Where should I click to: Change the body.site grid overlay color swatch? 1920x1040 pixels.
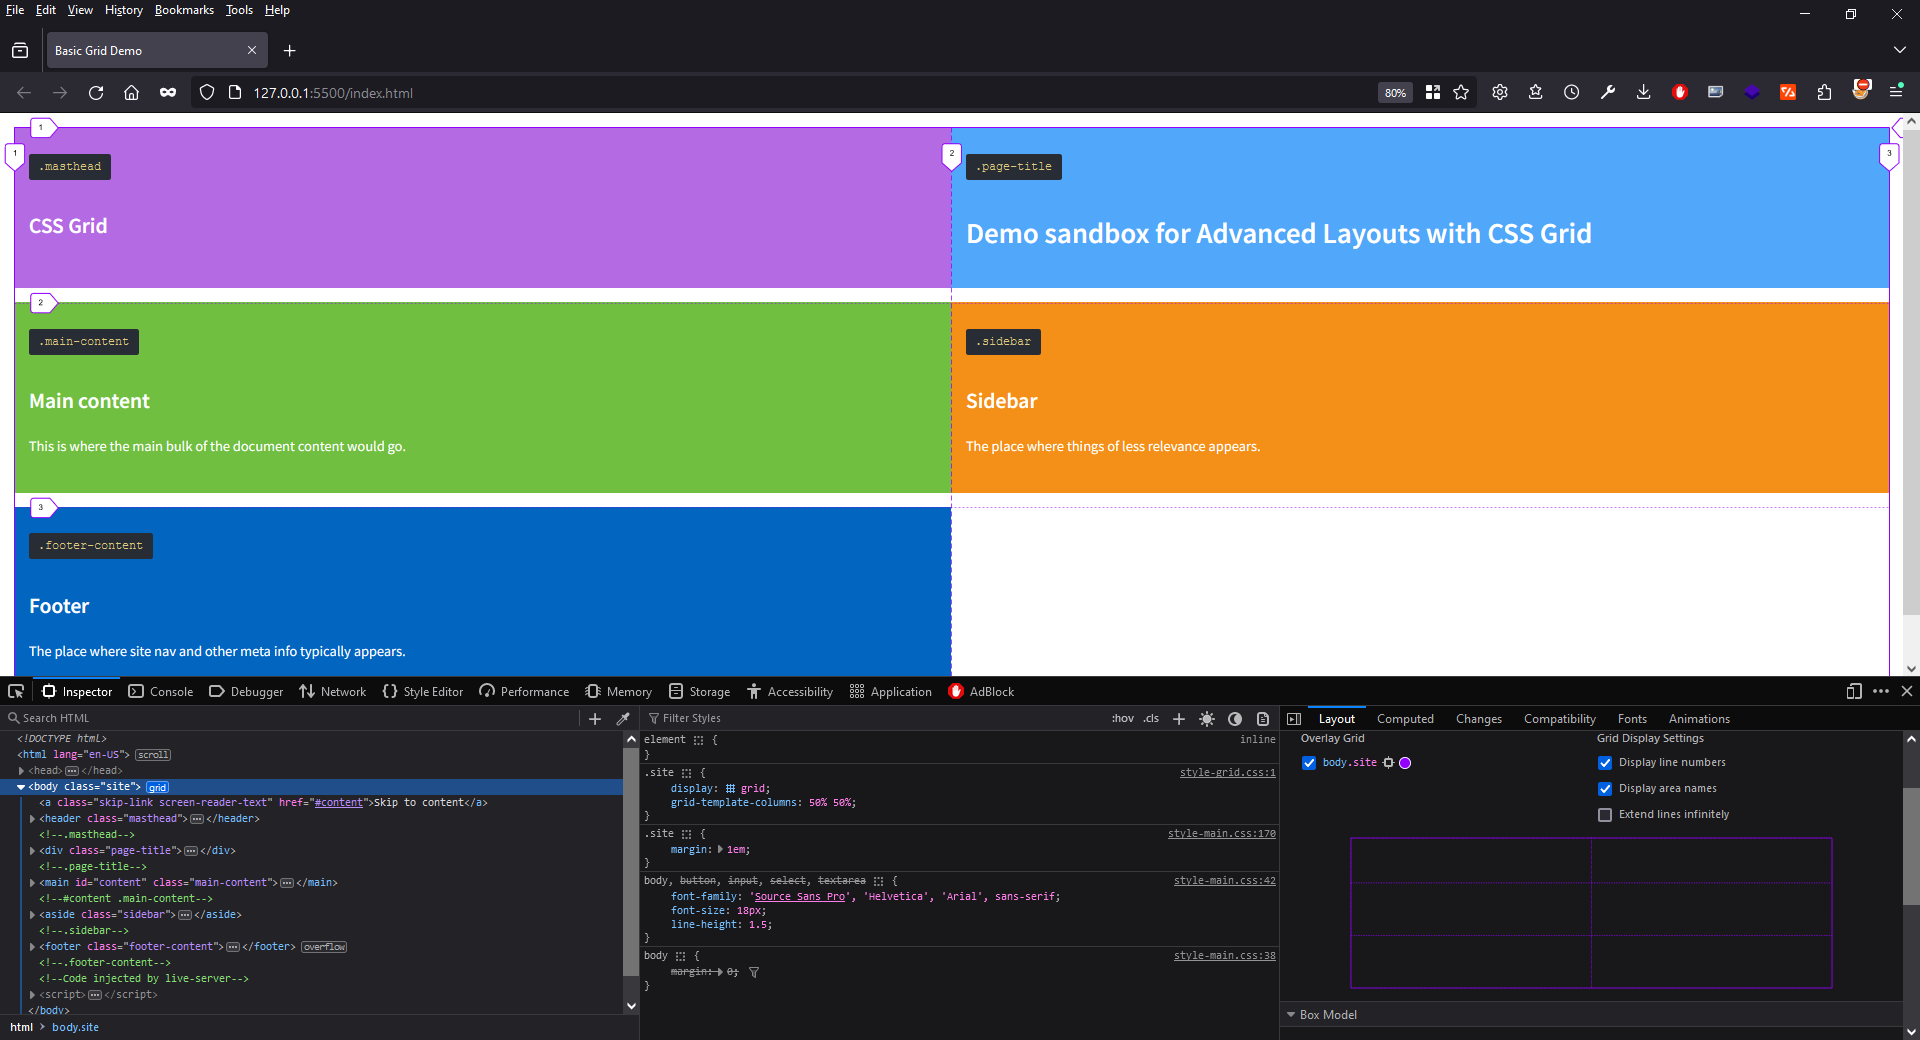[x=1405, y=763]
